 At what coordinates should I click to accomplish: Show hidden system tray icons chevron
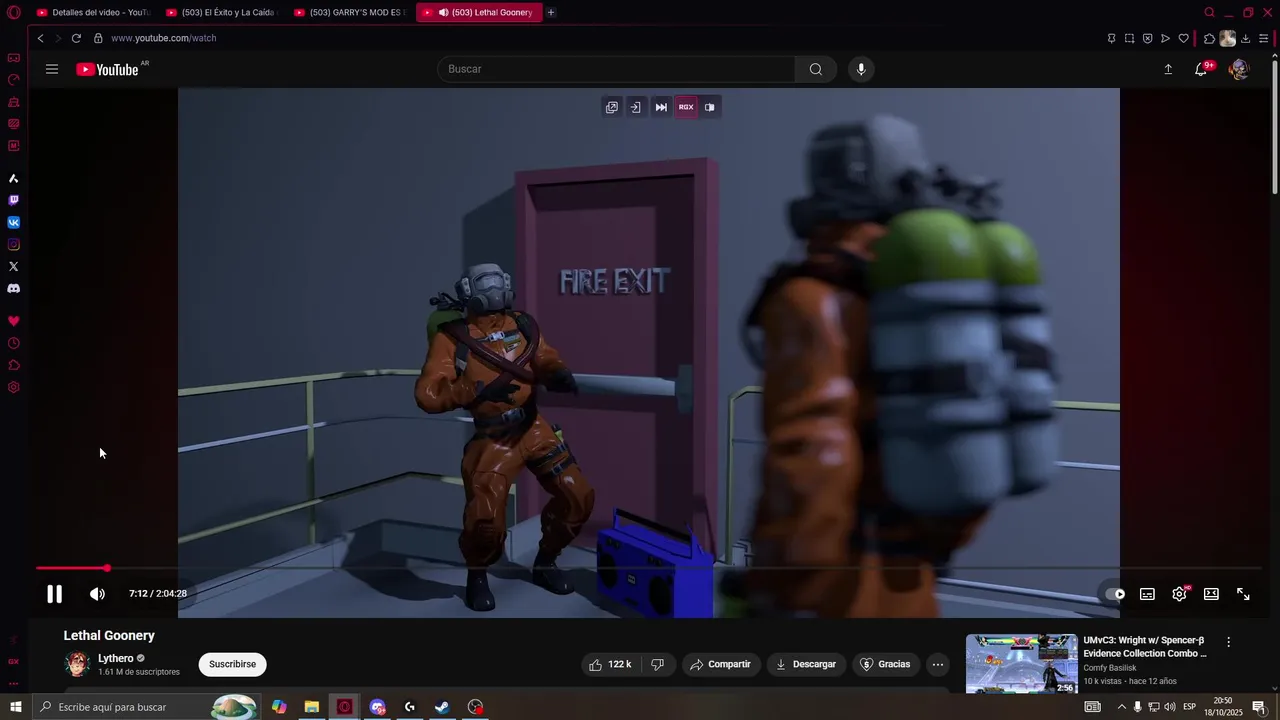pos(1121,707)
